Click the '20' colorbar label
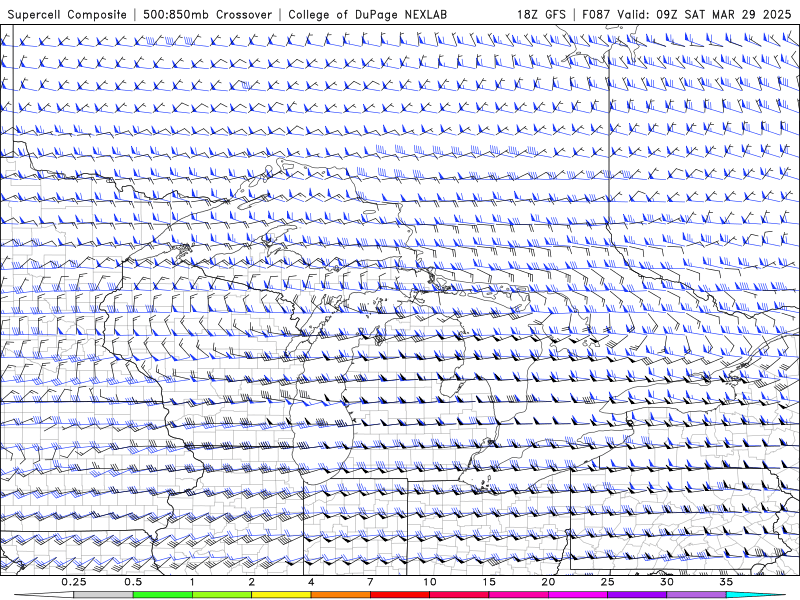The image size is (800, 600). coord(548,582)
